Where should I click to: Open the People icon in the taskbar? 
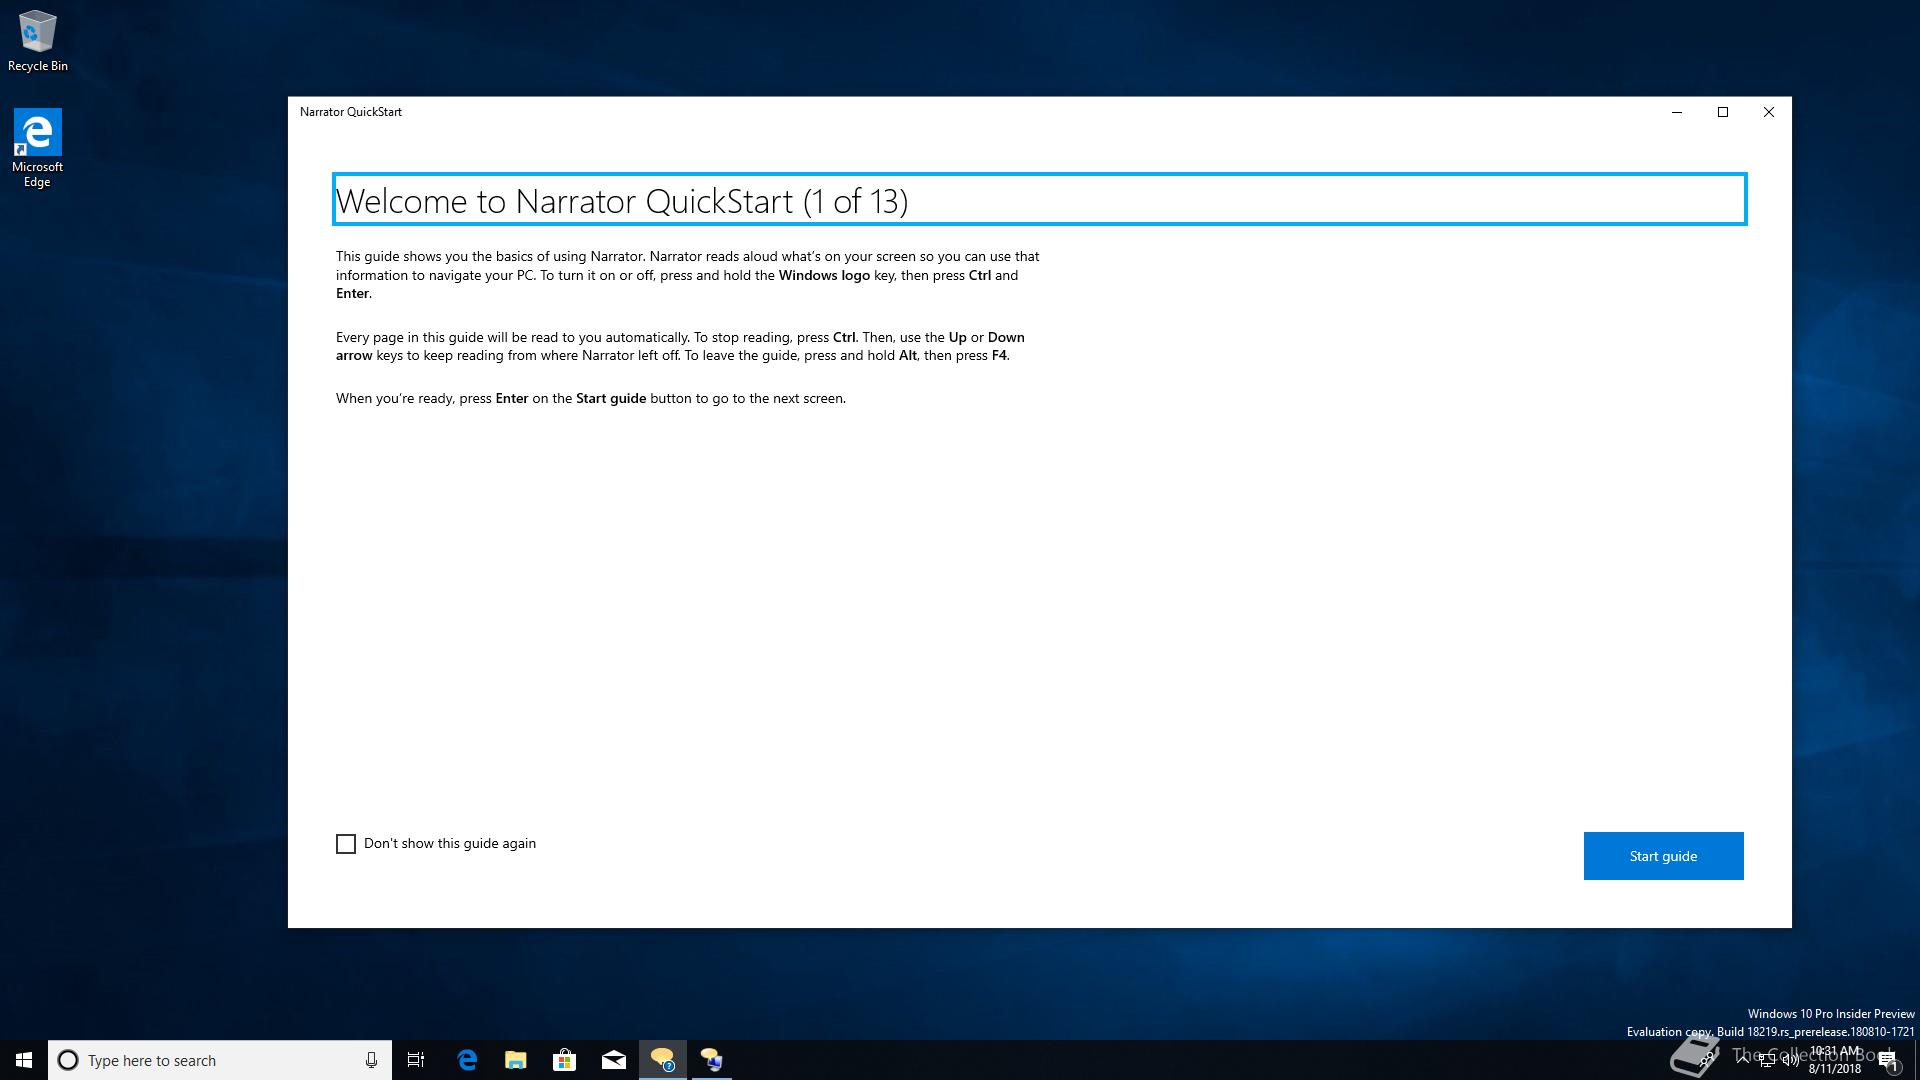pos(1706,1060)
